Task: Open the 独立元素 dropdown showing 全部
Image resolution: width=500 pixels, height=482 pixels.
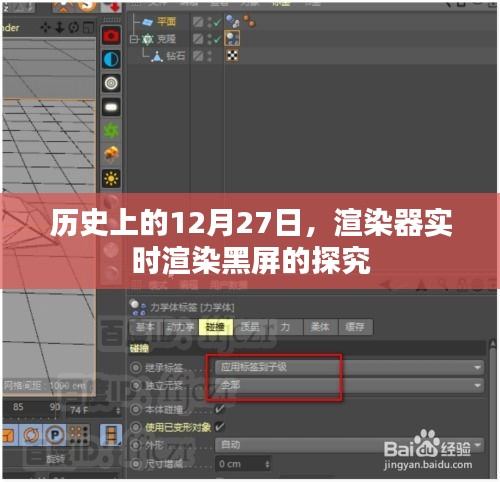Action: pos(349,385)
